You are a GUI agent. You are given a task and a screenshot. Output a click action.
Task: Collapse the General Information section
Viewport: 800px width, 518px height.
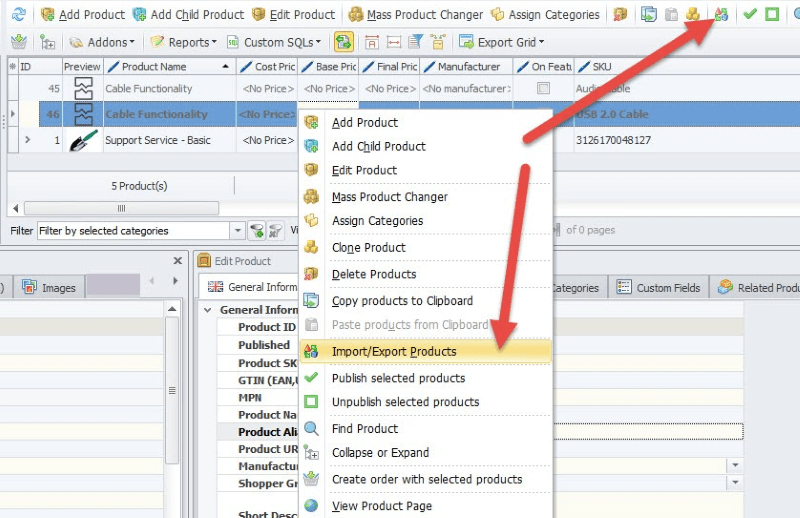coord(208,310)
